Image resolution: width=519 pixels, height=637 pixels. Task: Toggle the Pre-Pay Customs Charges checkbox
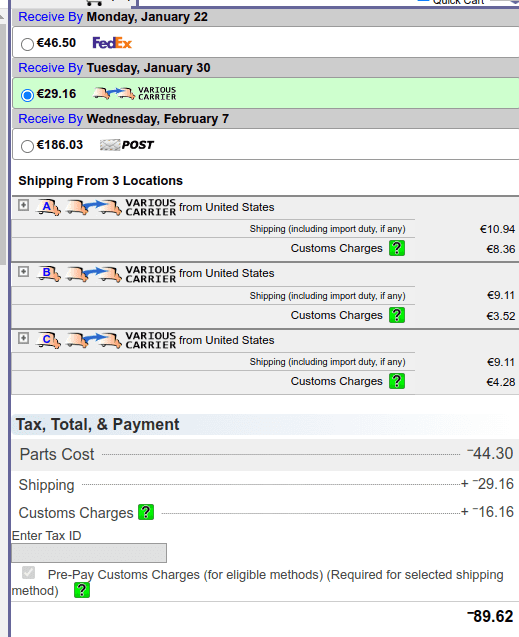(x=28, y=573)
